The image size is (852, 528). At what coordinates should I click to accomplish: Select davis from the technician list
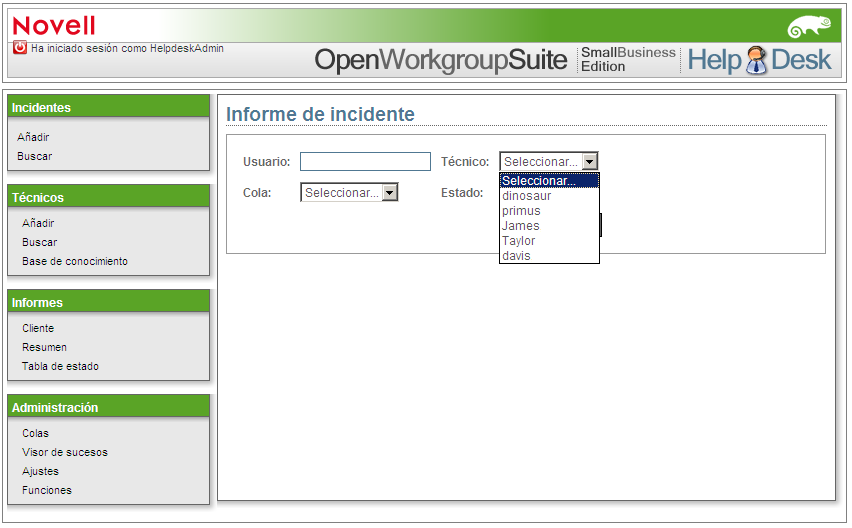(x=549, y=255)
